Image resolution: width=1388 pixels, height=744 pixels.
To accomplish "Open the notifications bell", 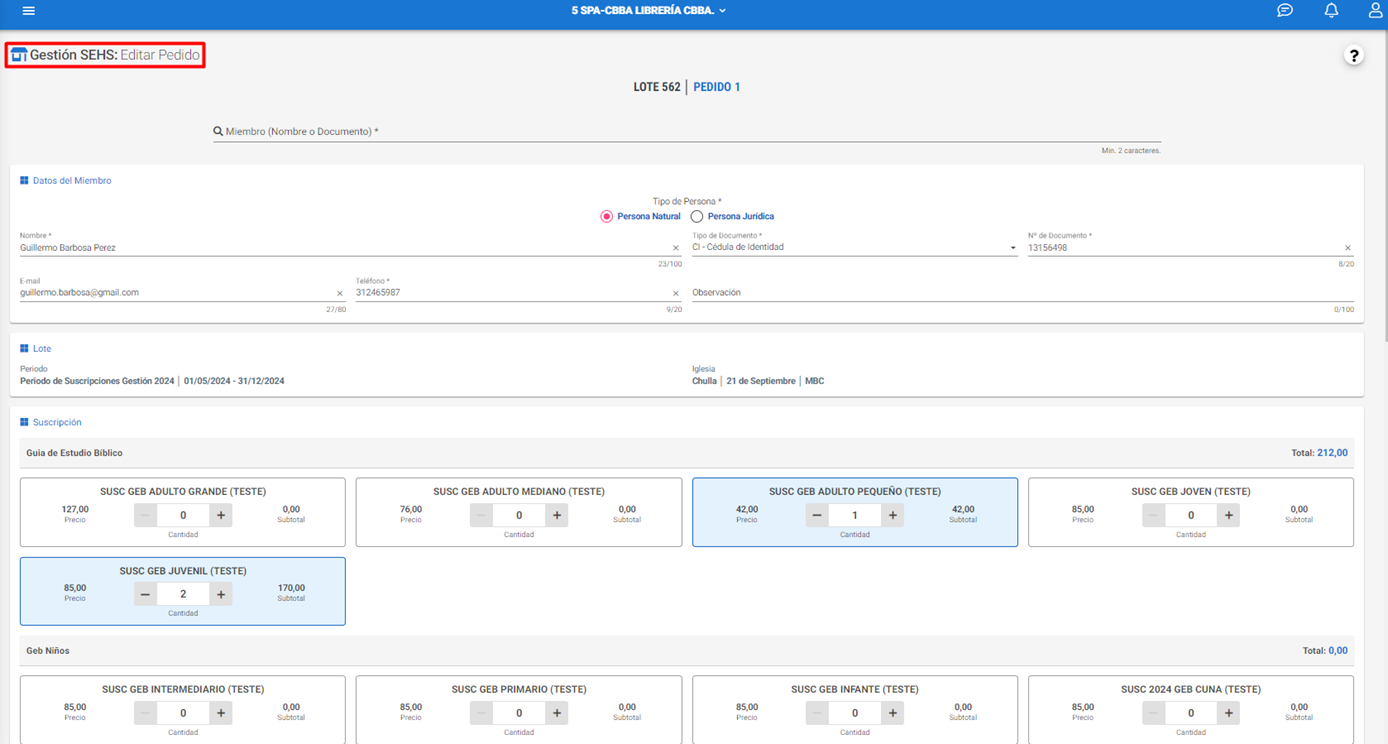I will coord(1331,11).
